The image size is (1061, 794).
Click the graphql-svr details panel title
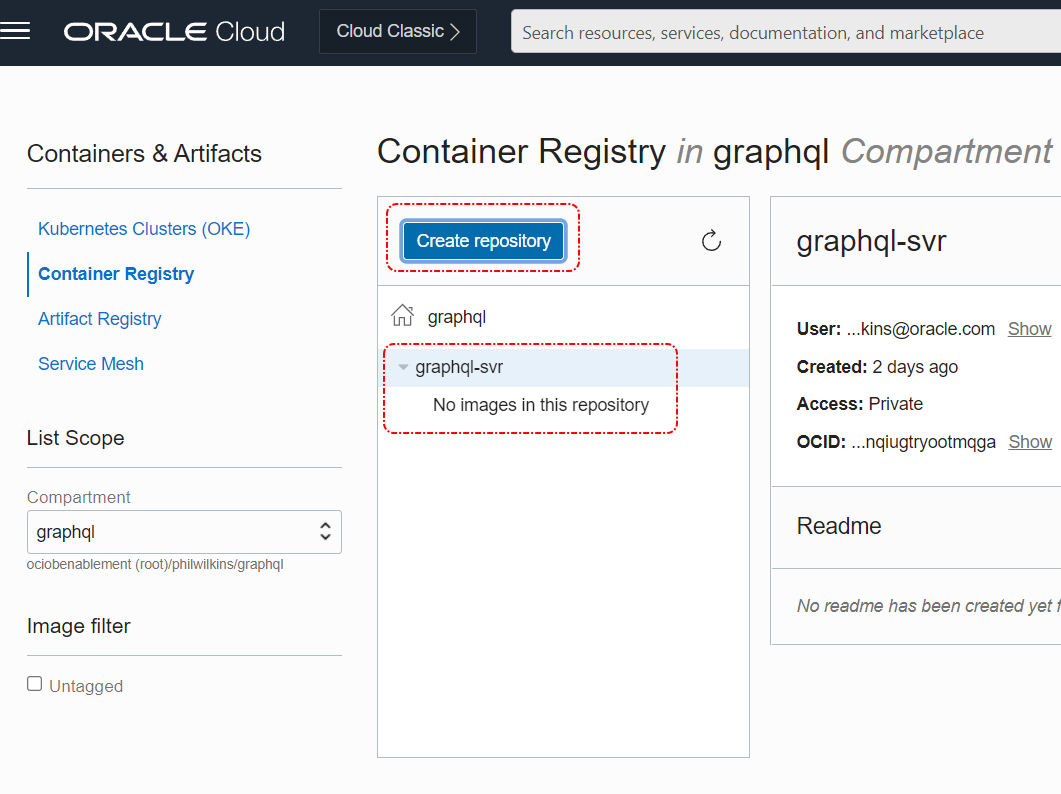click(x=871, y=241)
